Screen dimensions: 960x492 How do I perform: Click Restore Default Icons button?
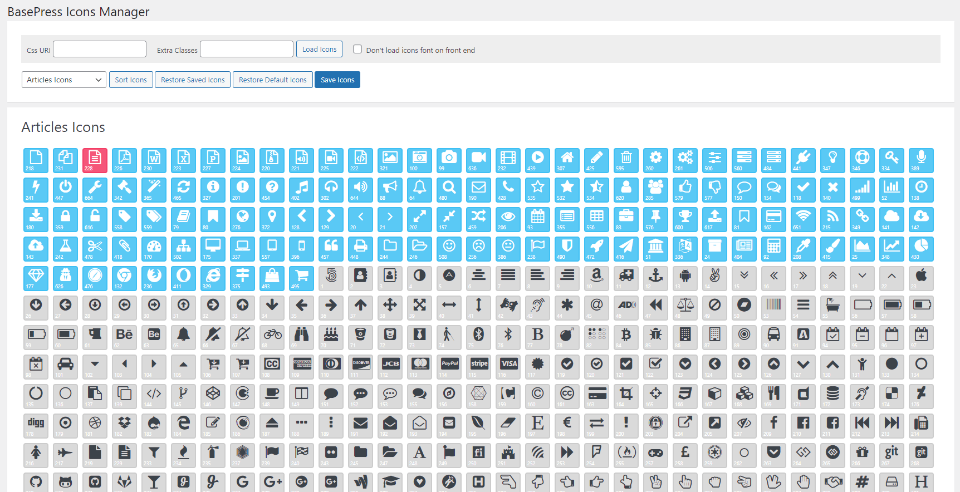pos(272,79)
